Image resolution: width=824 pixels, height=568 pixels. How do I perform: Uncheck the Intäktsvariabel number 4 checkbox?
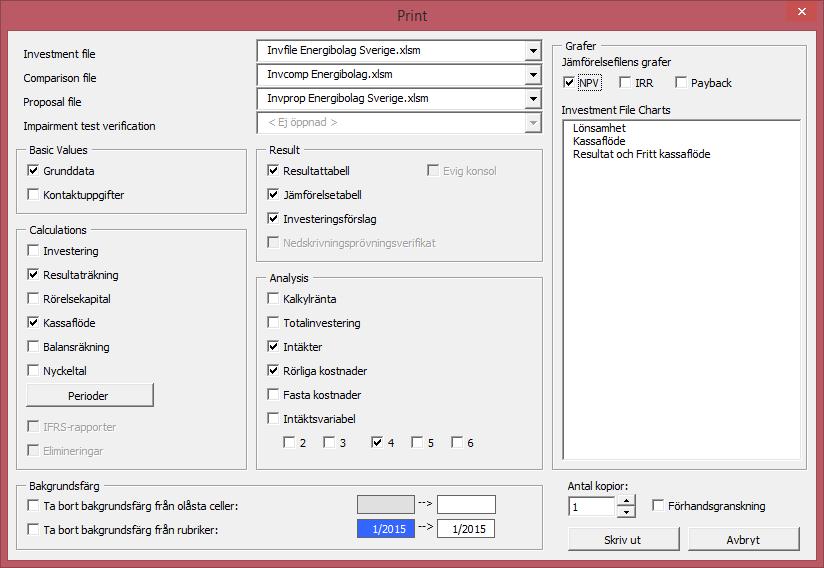click(377, 442)
